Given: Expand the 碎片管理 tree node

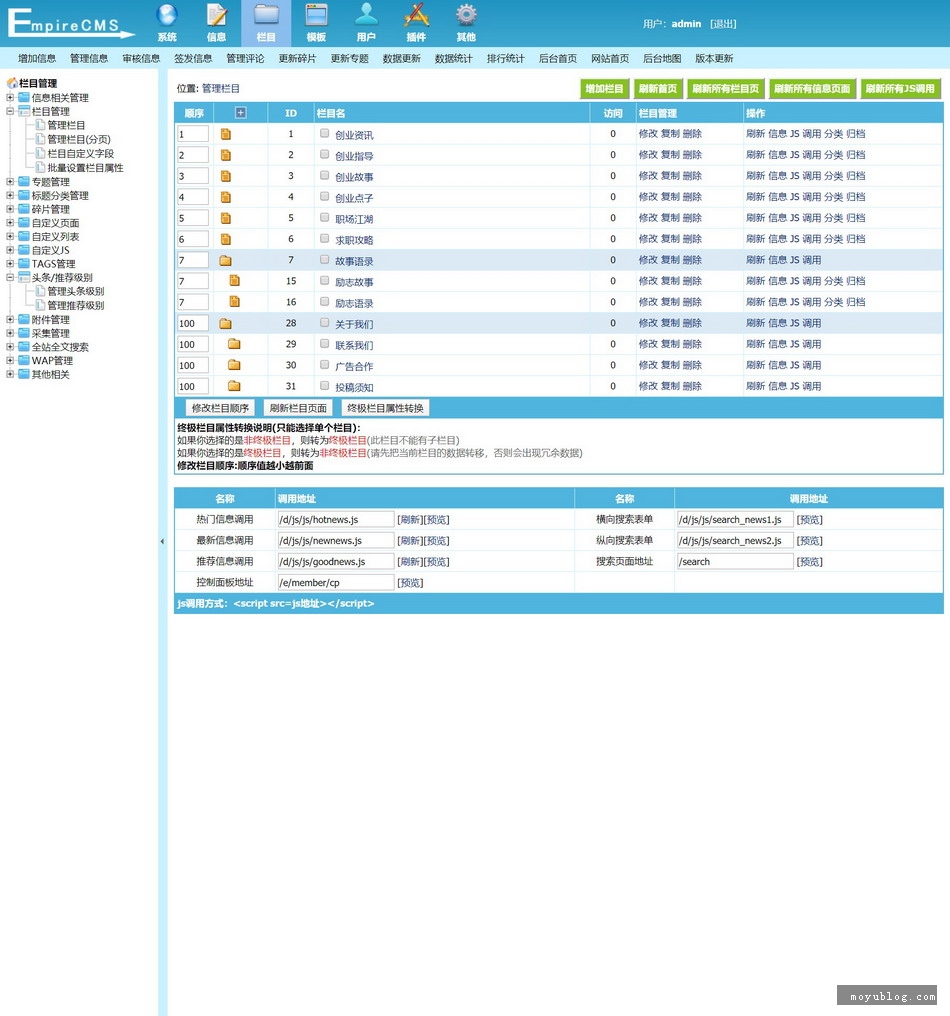Looking at the screenshot, I should click(x=10, y=209).
